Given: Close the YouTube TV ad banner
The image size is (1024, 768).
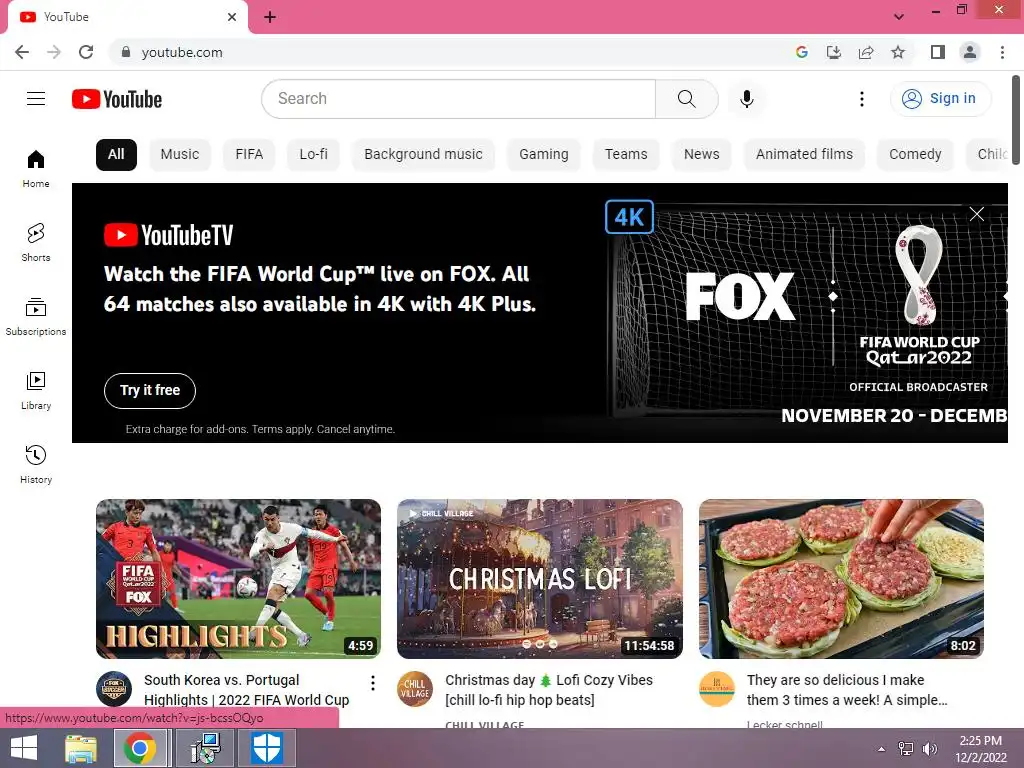Looking at the screenshot, I should point(976,214).
